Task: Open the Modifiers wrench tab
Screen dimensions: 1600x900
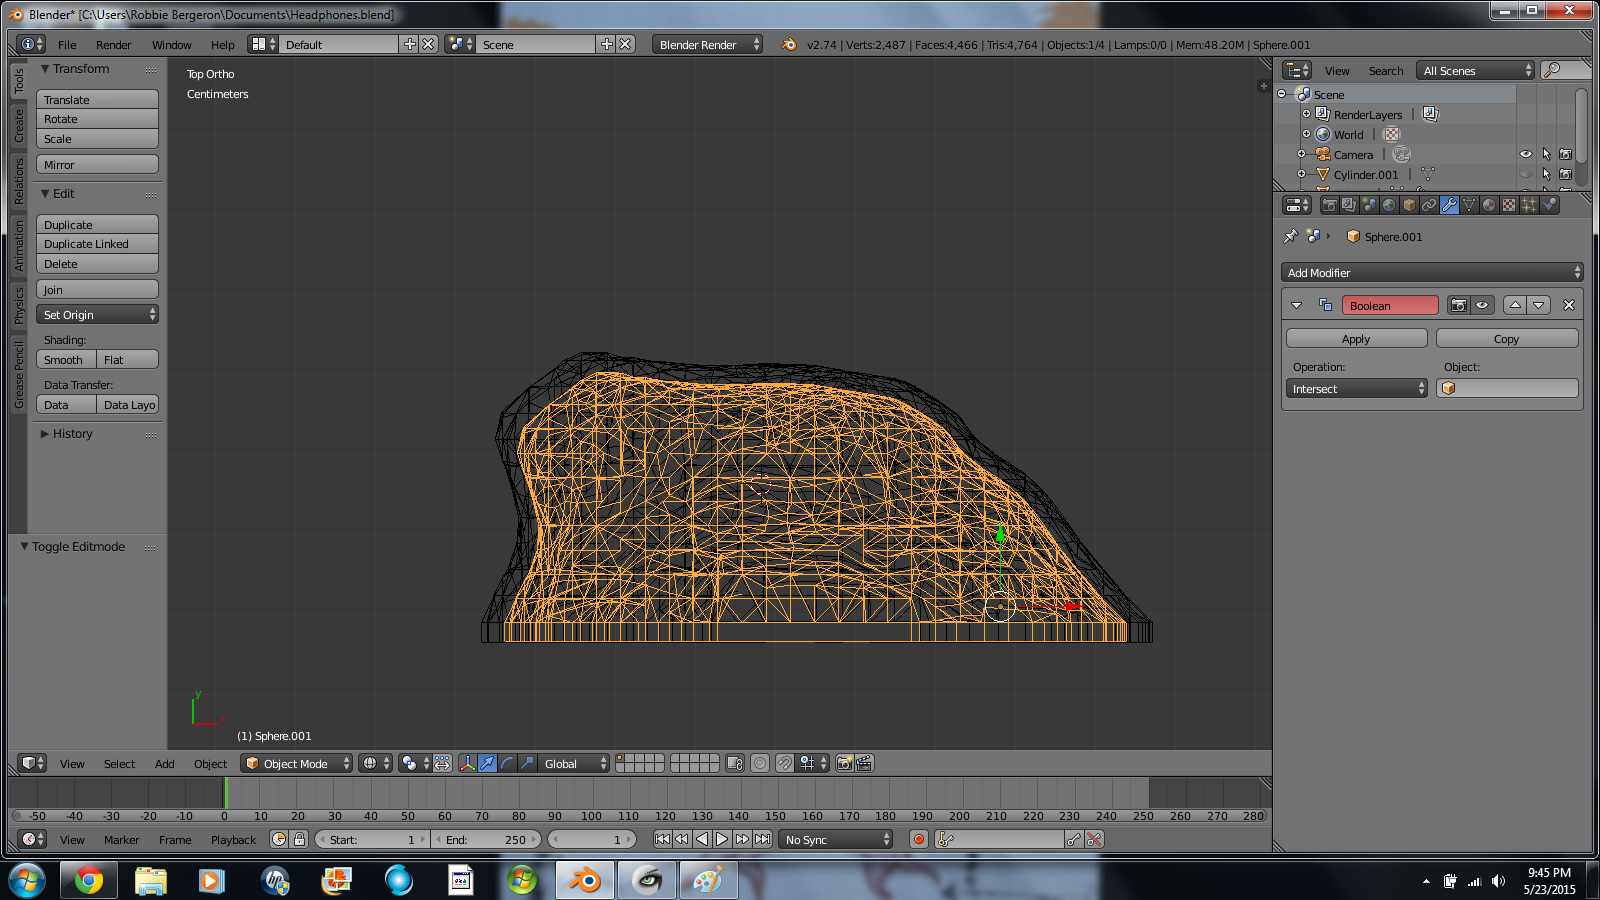Action: pyautogui.click(x=1449, y=205)
